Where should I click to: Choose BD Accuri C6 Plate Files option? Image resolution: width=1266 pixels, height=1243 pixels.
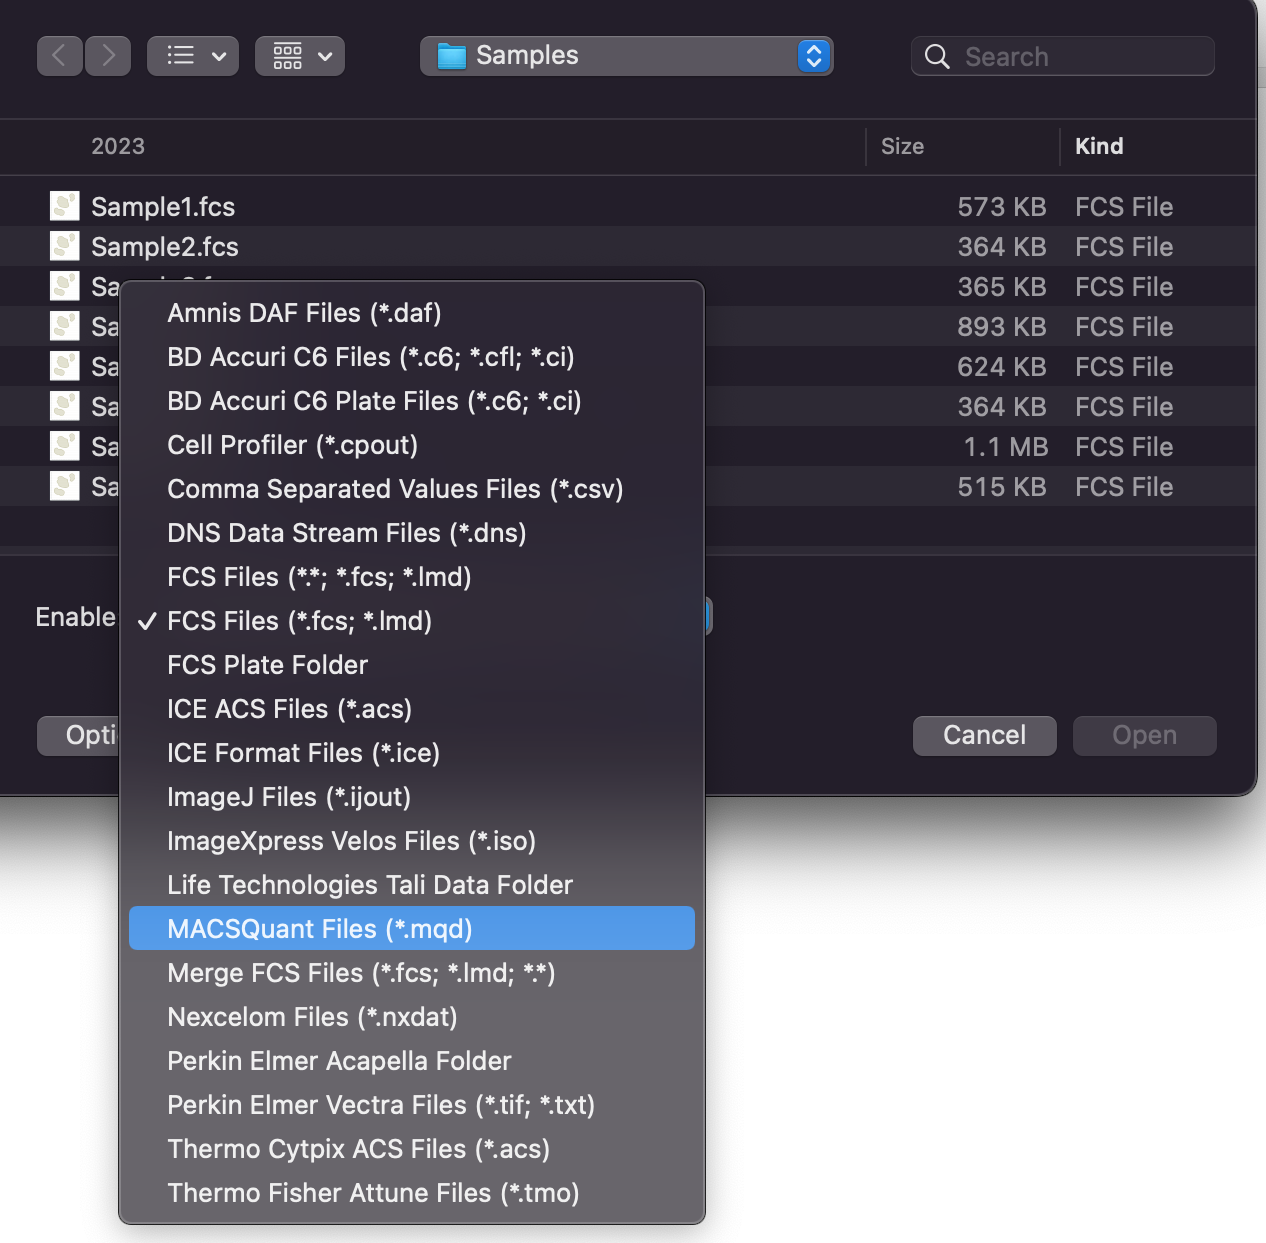click(412, 401)
